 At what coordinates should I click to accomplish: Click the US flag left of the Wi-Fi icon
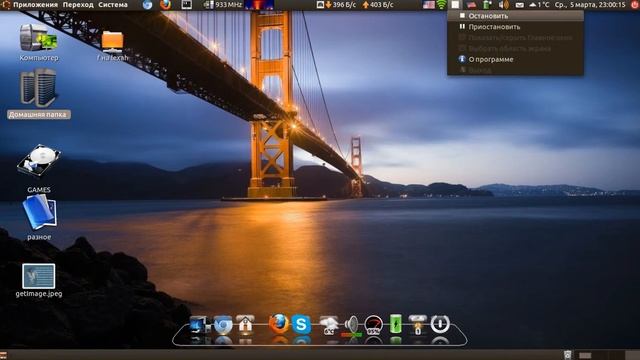tap(429, 5)
